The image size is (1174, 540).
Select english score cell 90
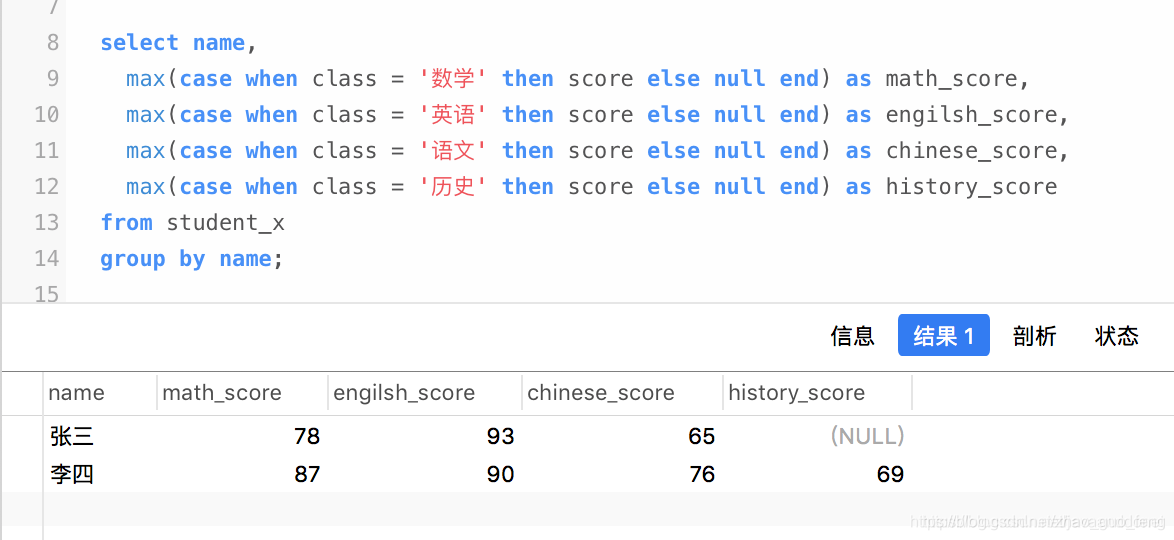[x=501, y=474]
